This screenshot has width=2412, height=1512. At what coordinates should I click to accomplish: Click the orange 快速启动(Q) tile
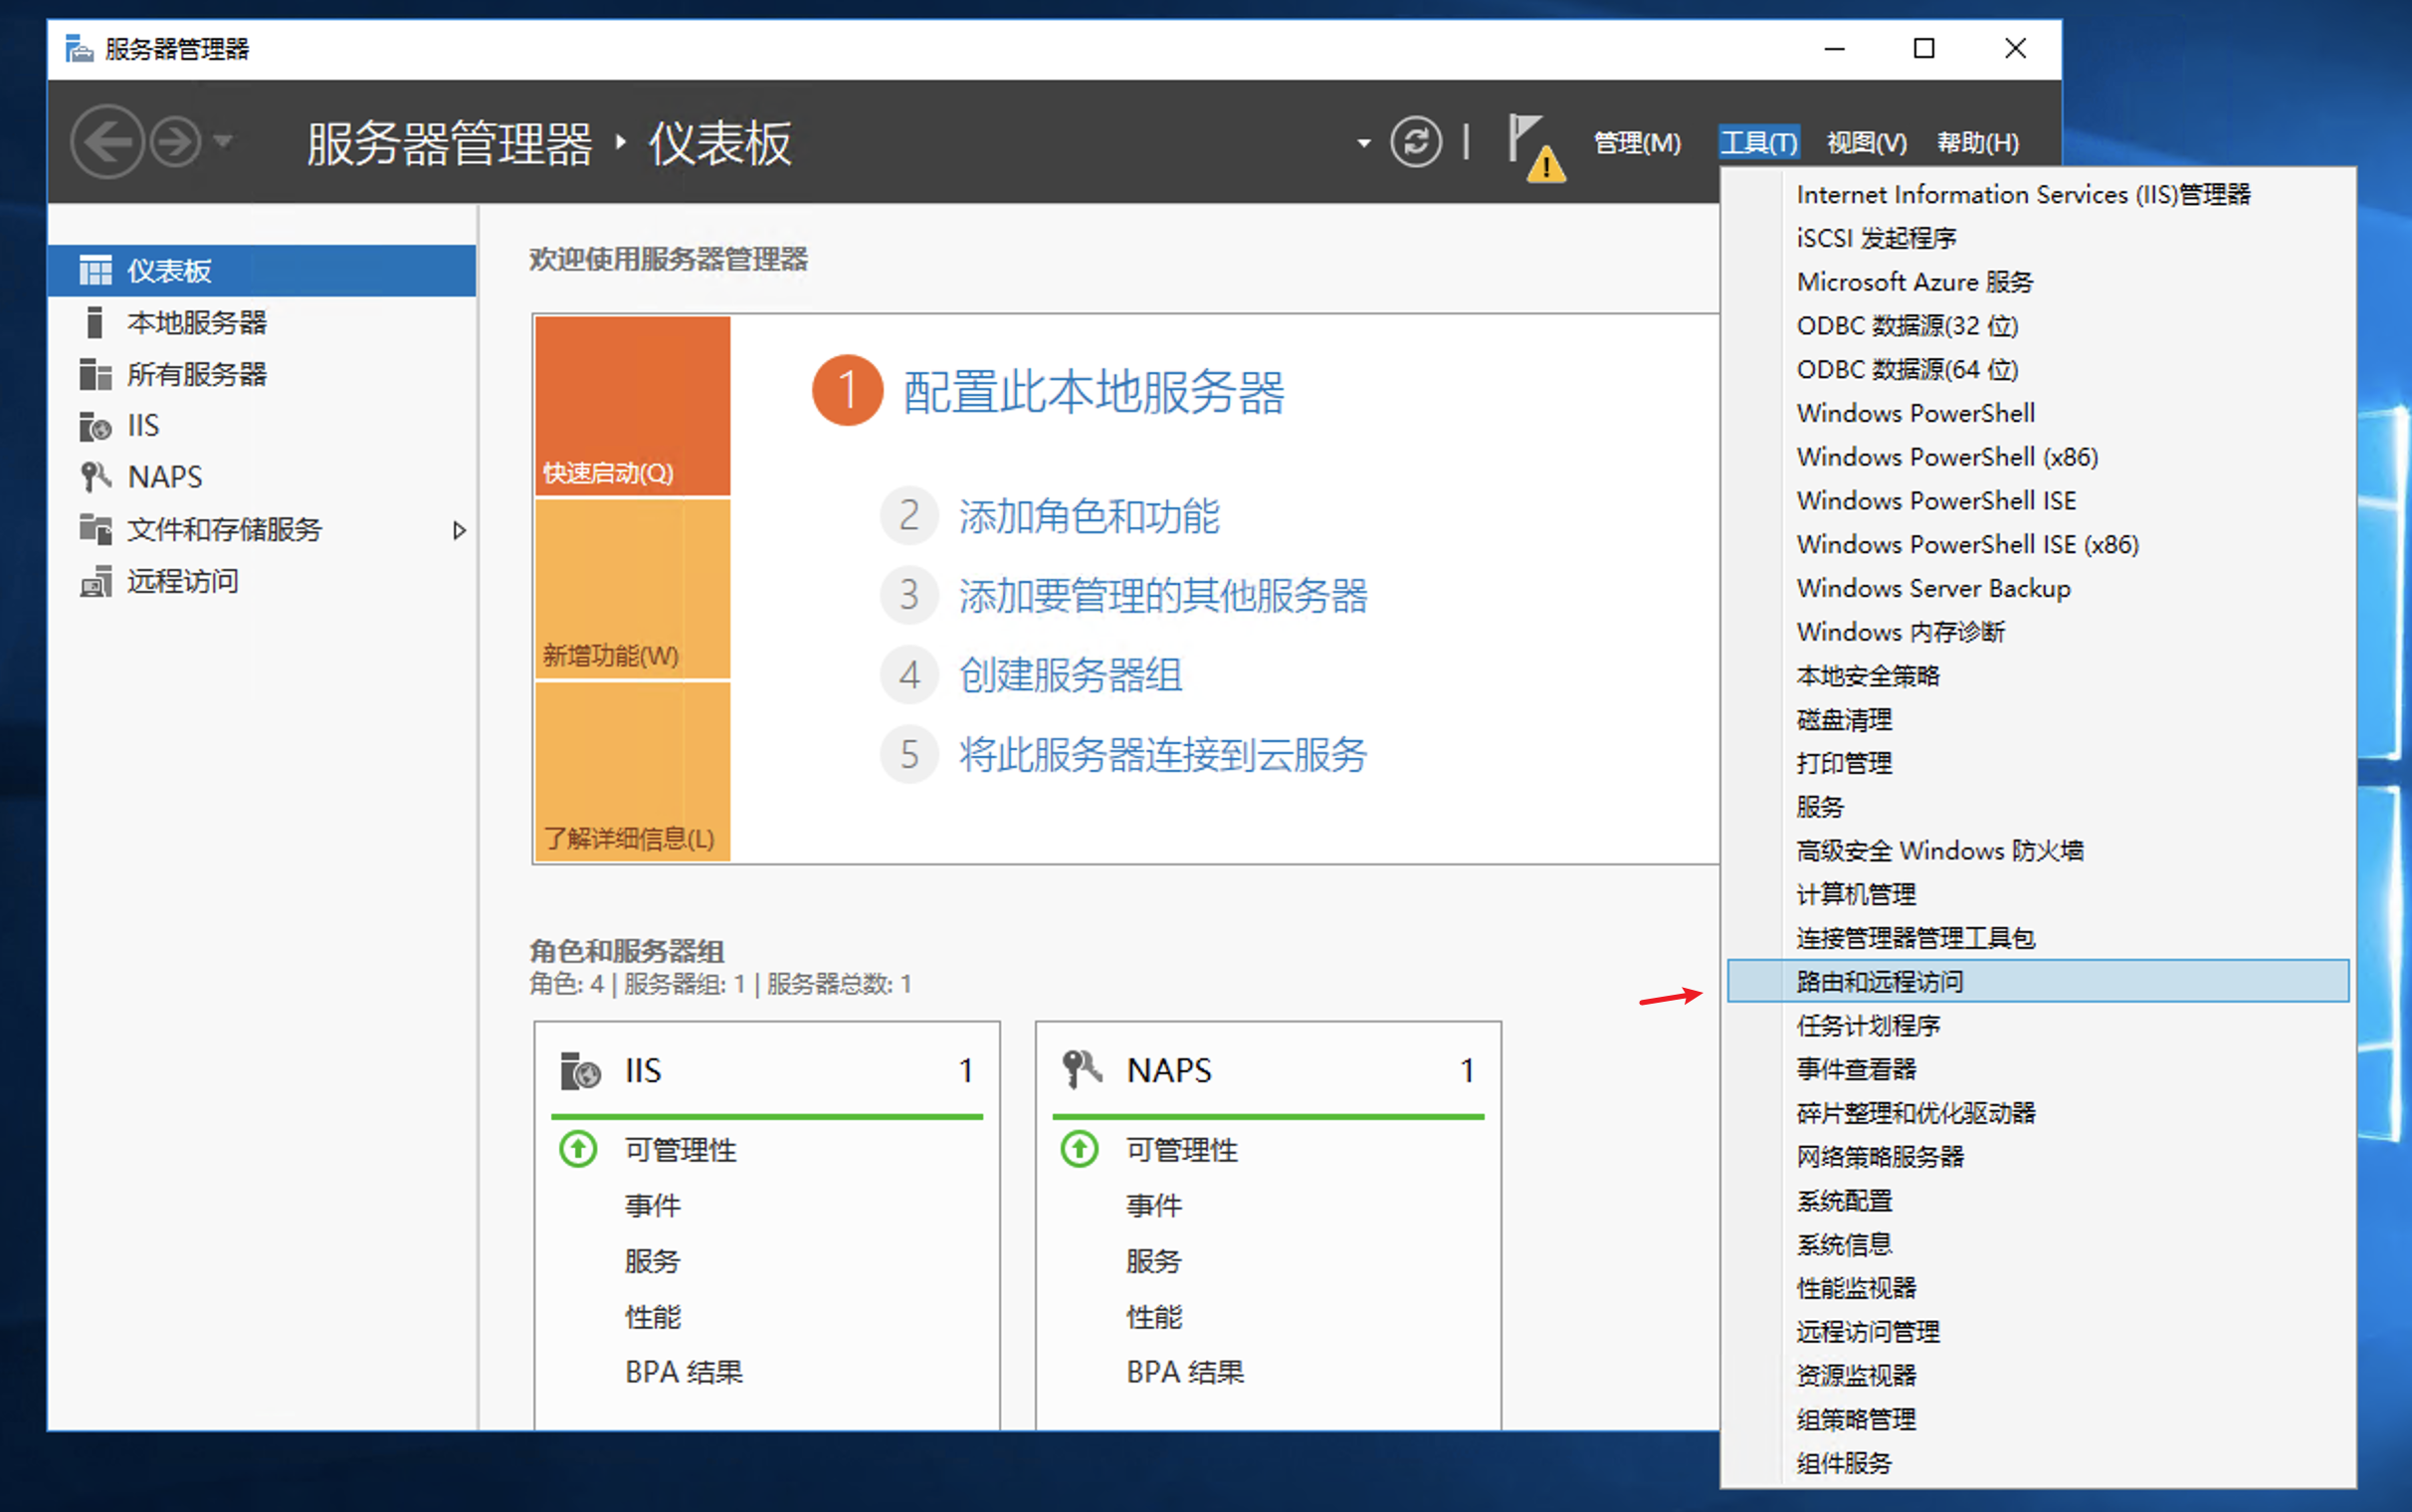coord(632,405)
